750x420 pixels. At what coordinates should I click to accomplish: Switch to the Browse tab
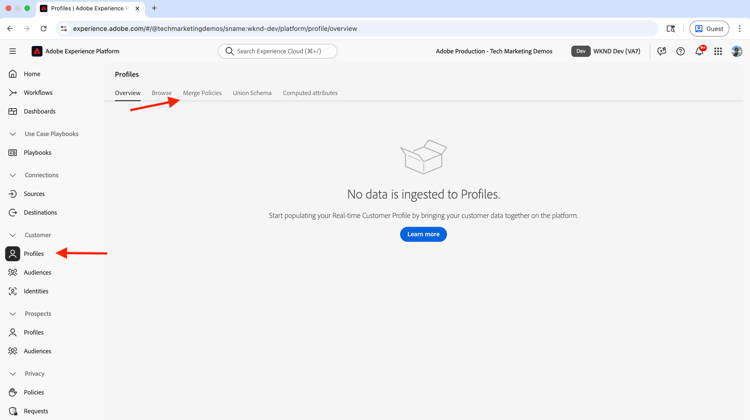click(x=162, y=93)
